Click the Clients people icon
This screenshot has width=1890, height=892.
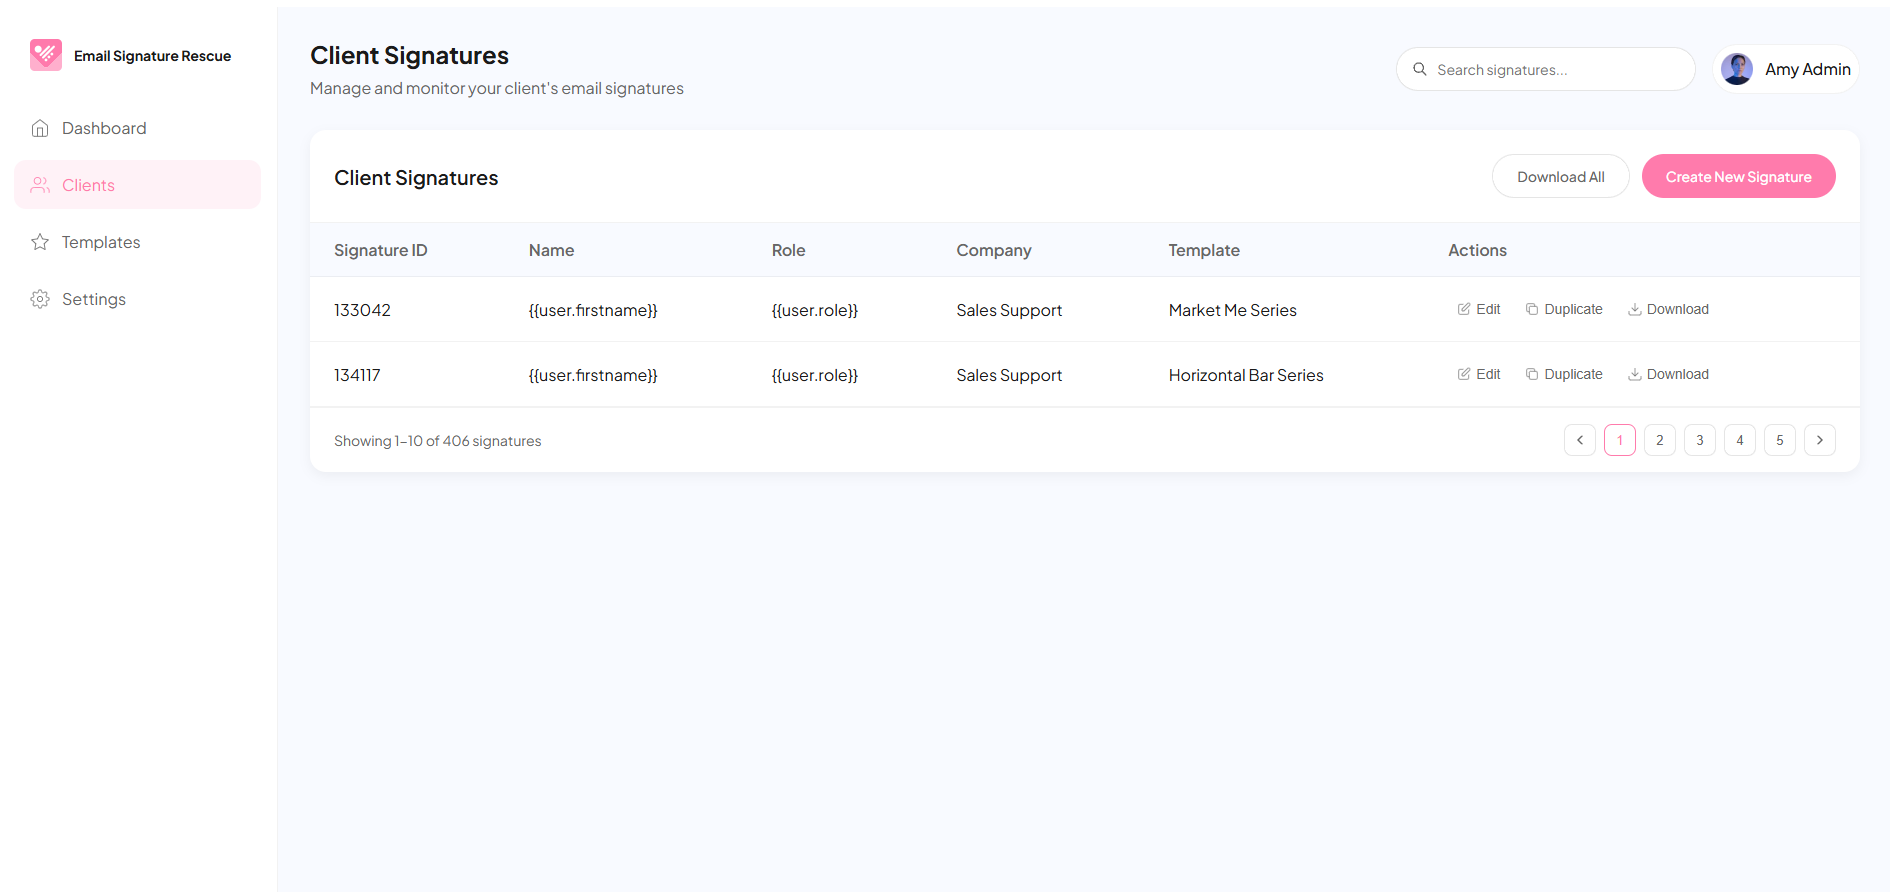pos(40,185)
